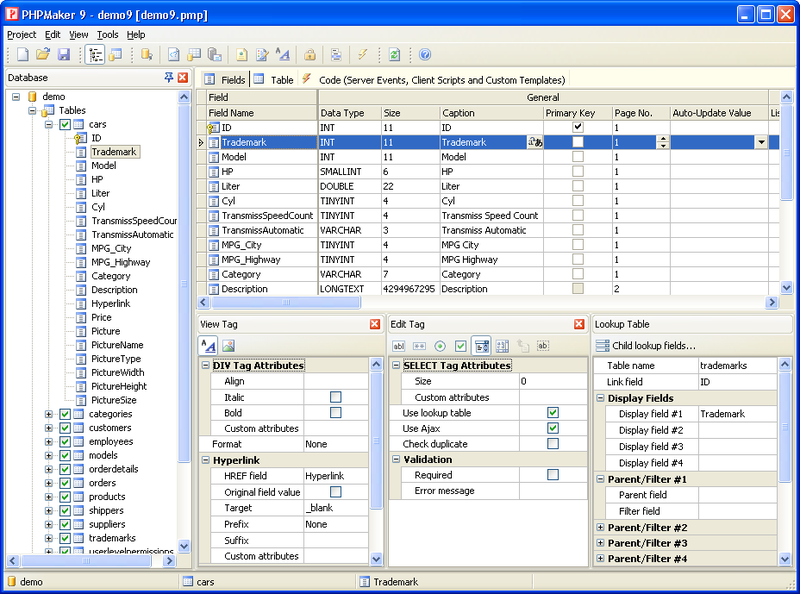Image resolution: width=800 pixels, height=594 pixels.
Task: Collapse the cars table tree node
Action: point(49,124)
